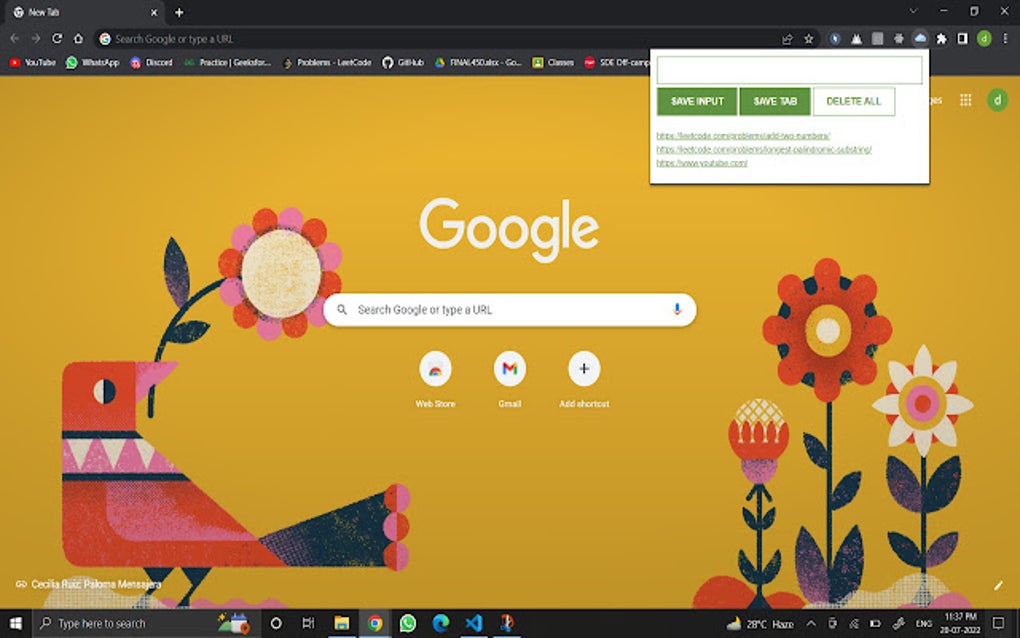Open the Google apps grid launcher
Viewport: 1020px width, 638px height.
coord(966,100)
